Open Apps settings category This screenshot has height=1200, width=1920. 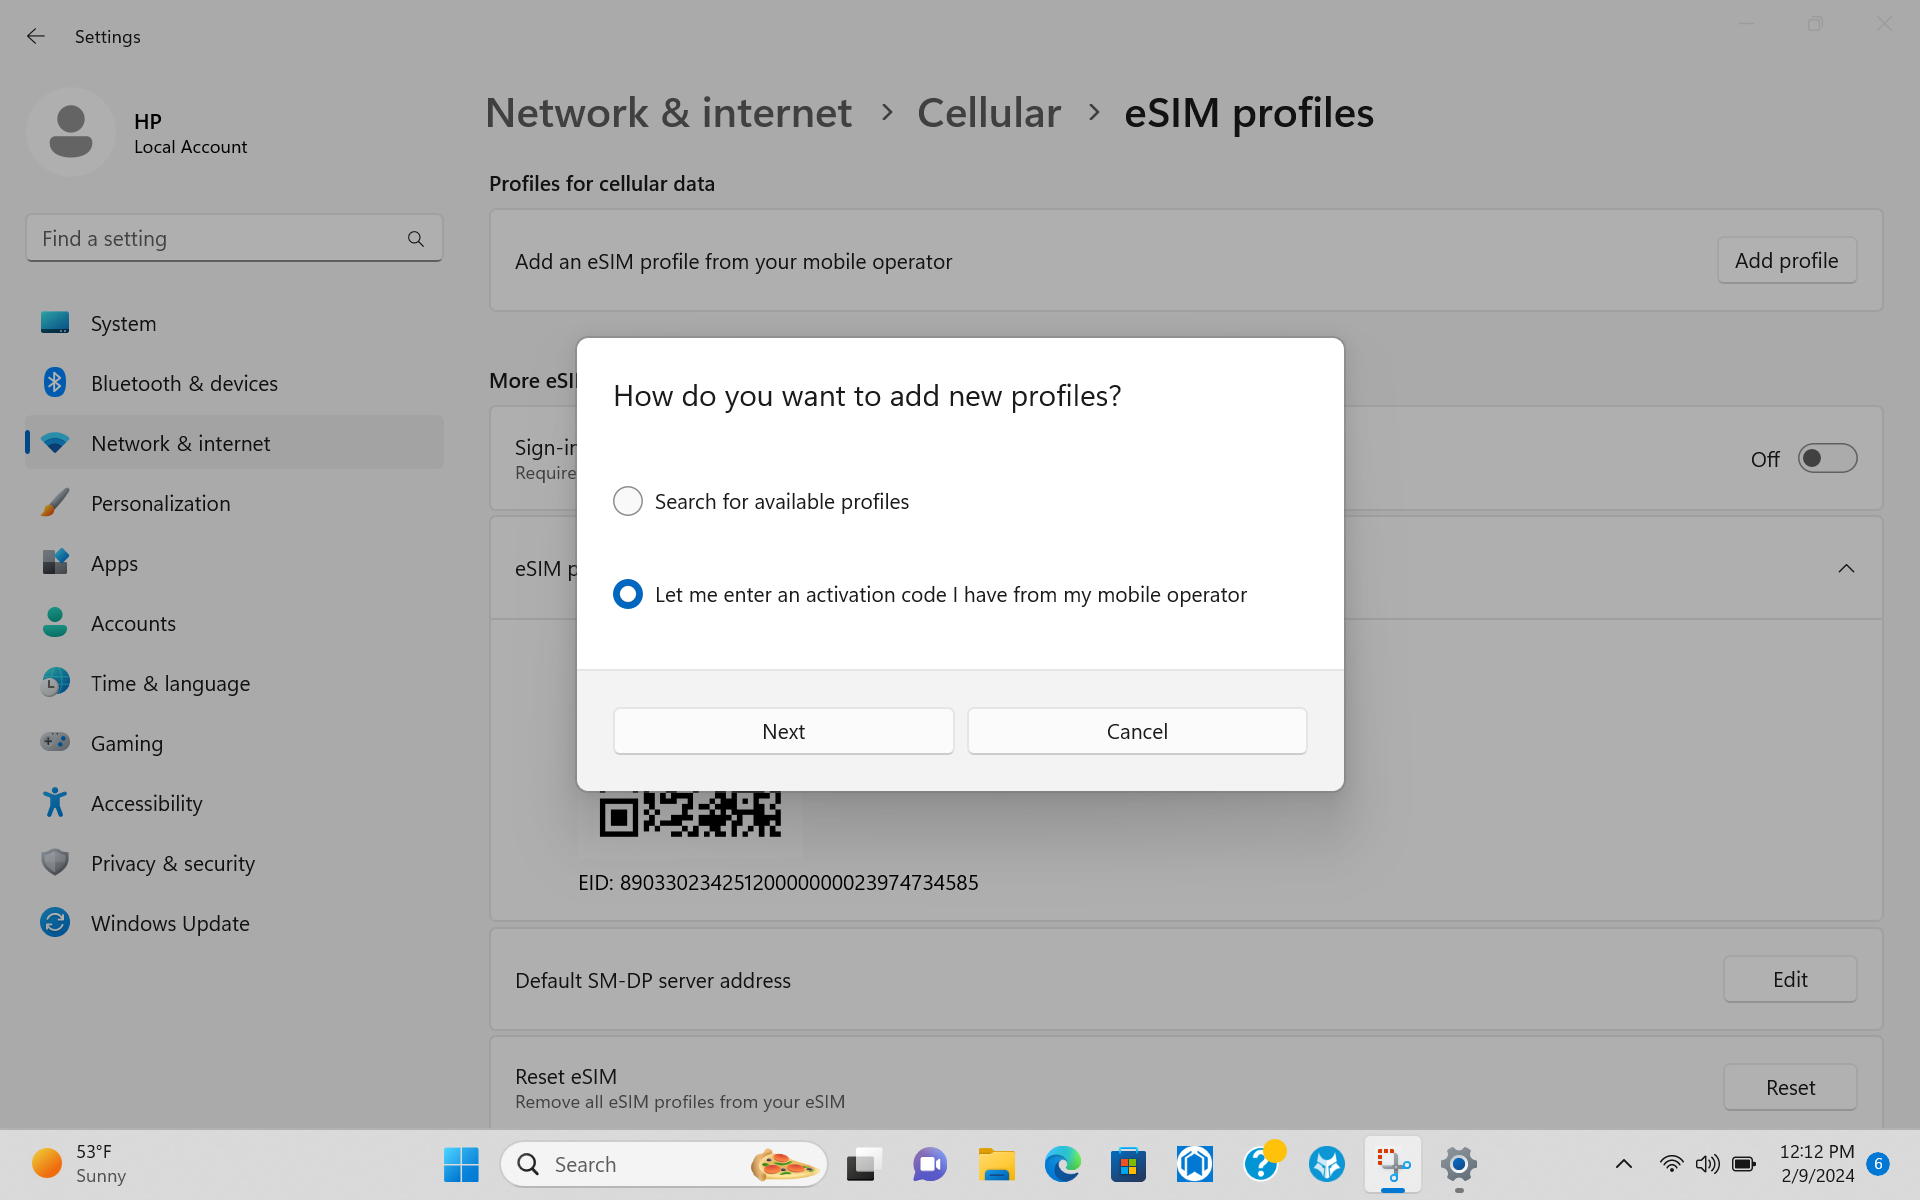(x=234, y=563)
